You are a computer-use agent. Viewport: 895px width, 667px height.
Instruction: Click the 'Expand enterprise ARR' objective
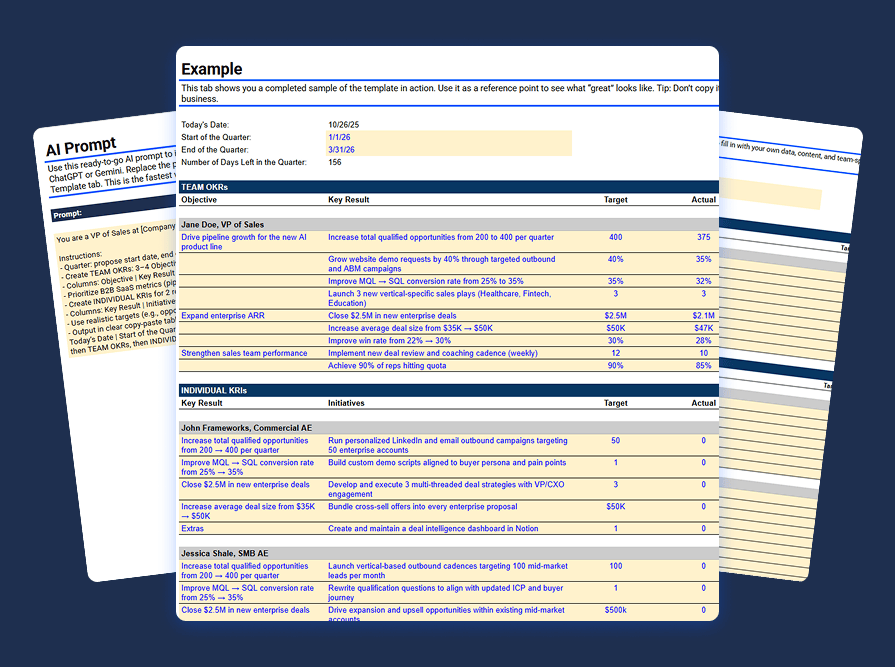[x=223, y=316]
